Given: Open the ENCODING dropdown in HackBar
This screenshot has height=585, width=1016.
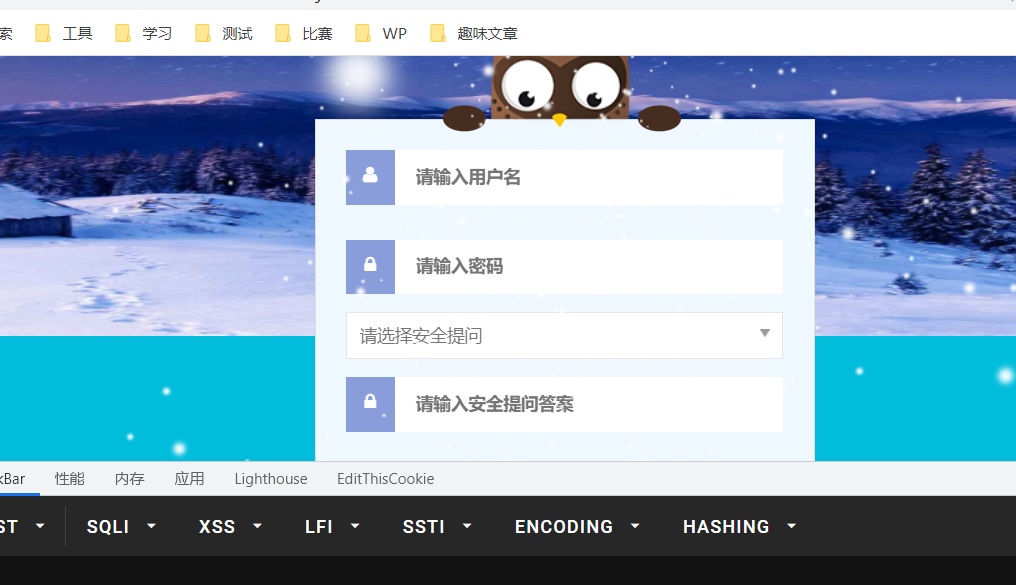Looking at the screenshot, I should [x=577, y=526].
